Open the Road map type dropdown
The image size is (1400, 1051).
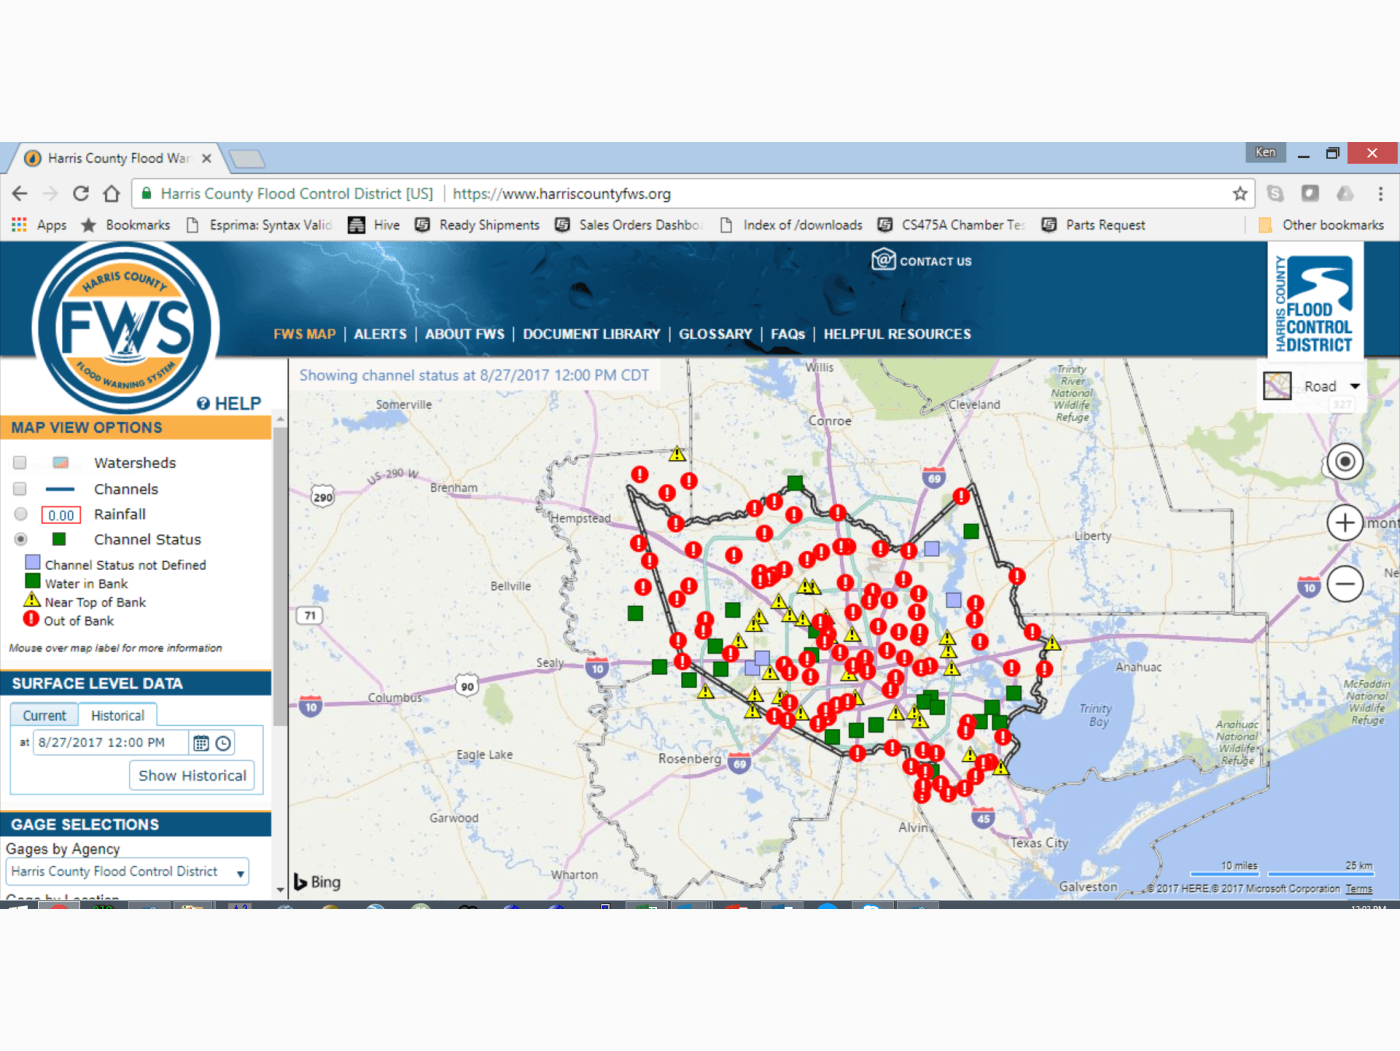tap(1313, 386)
